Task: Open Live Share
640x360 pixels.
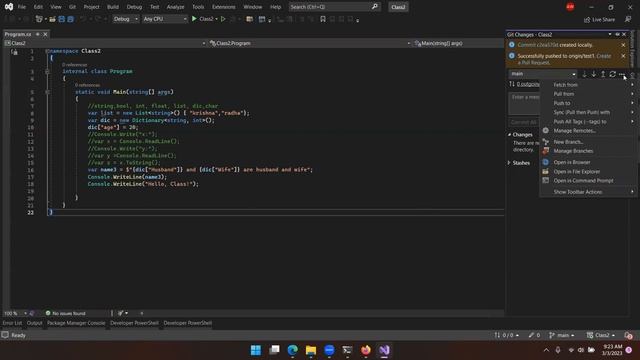Action: [600, 19]
